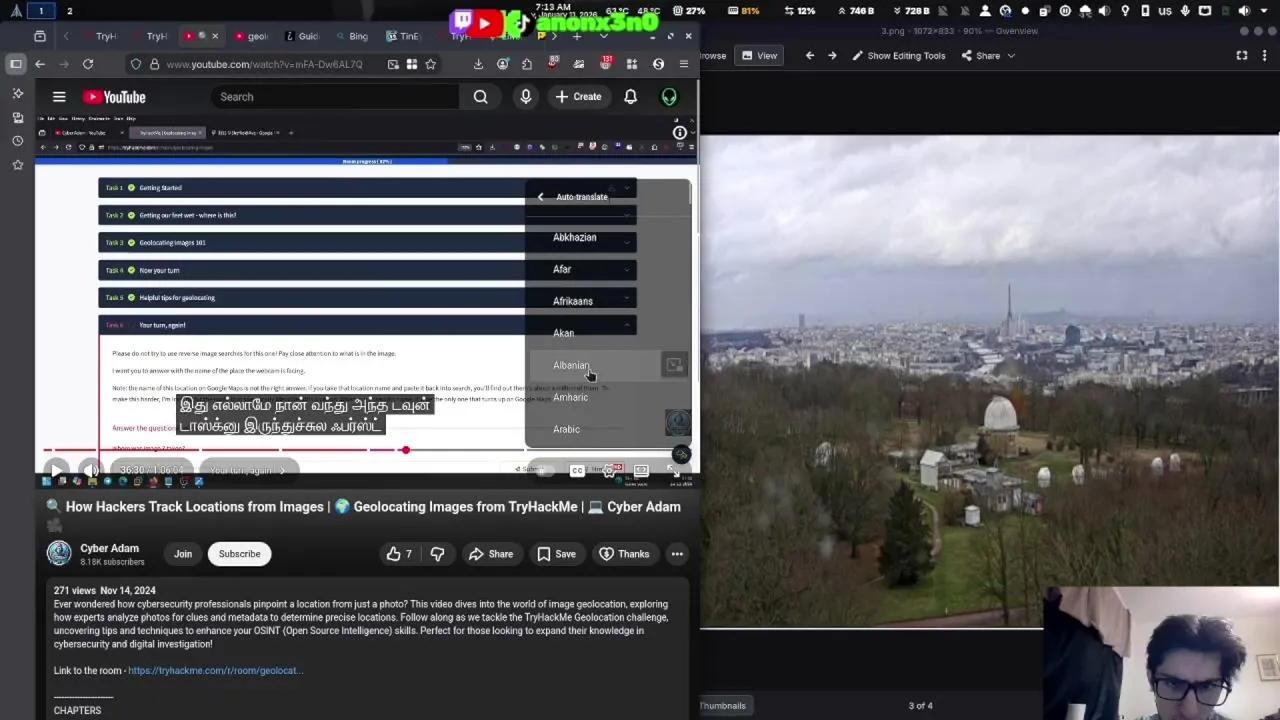
Task: Open Gwenview Share dropdown
Action: pos(988,56)
